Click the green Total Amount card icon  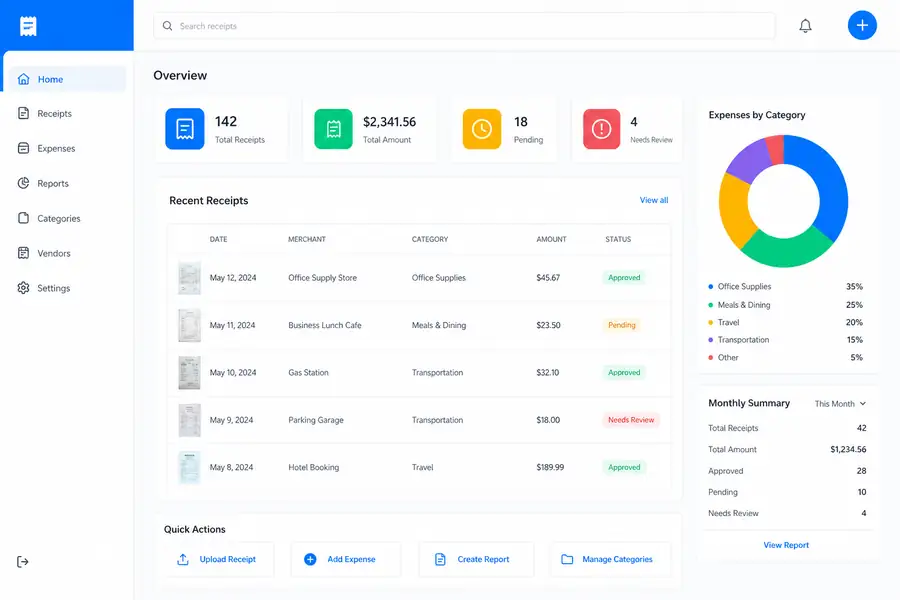(333, 129)
